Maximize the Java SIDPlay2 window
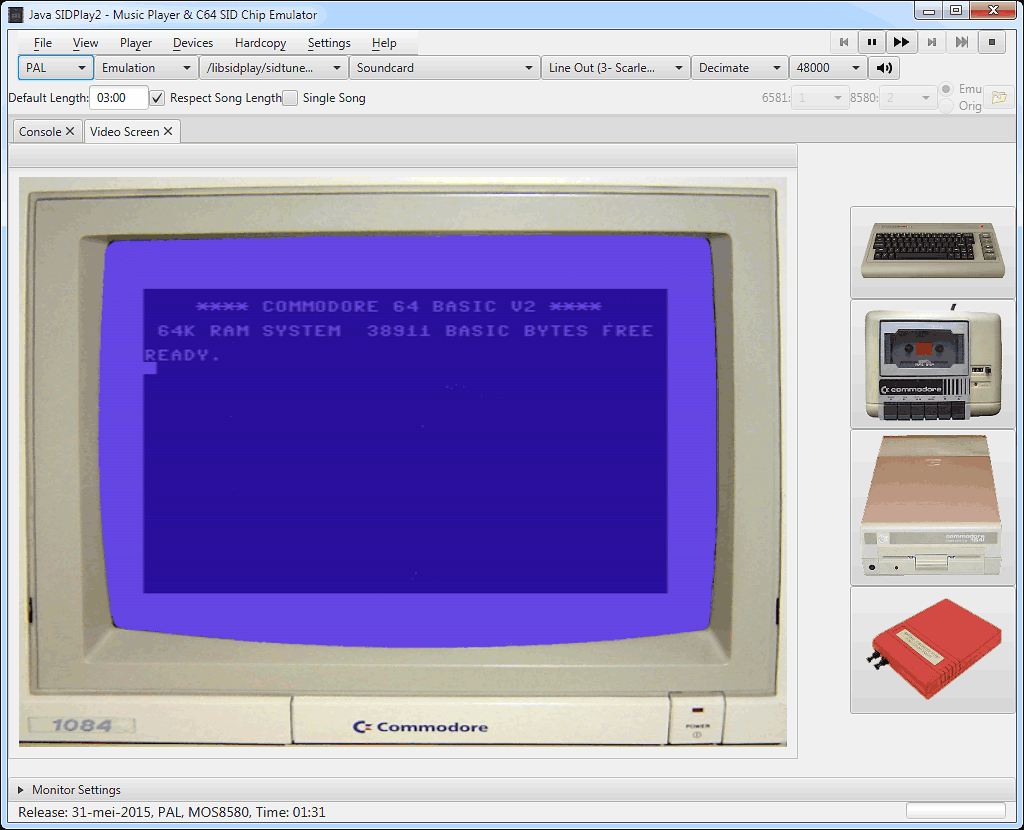This screenshot has height=830, width=1024. click(x=956, y=10)
